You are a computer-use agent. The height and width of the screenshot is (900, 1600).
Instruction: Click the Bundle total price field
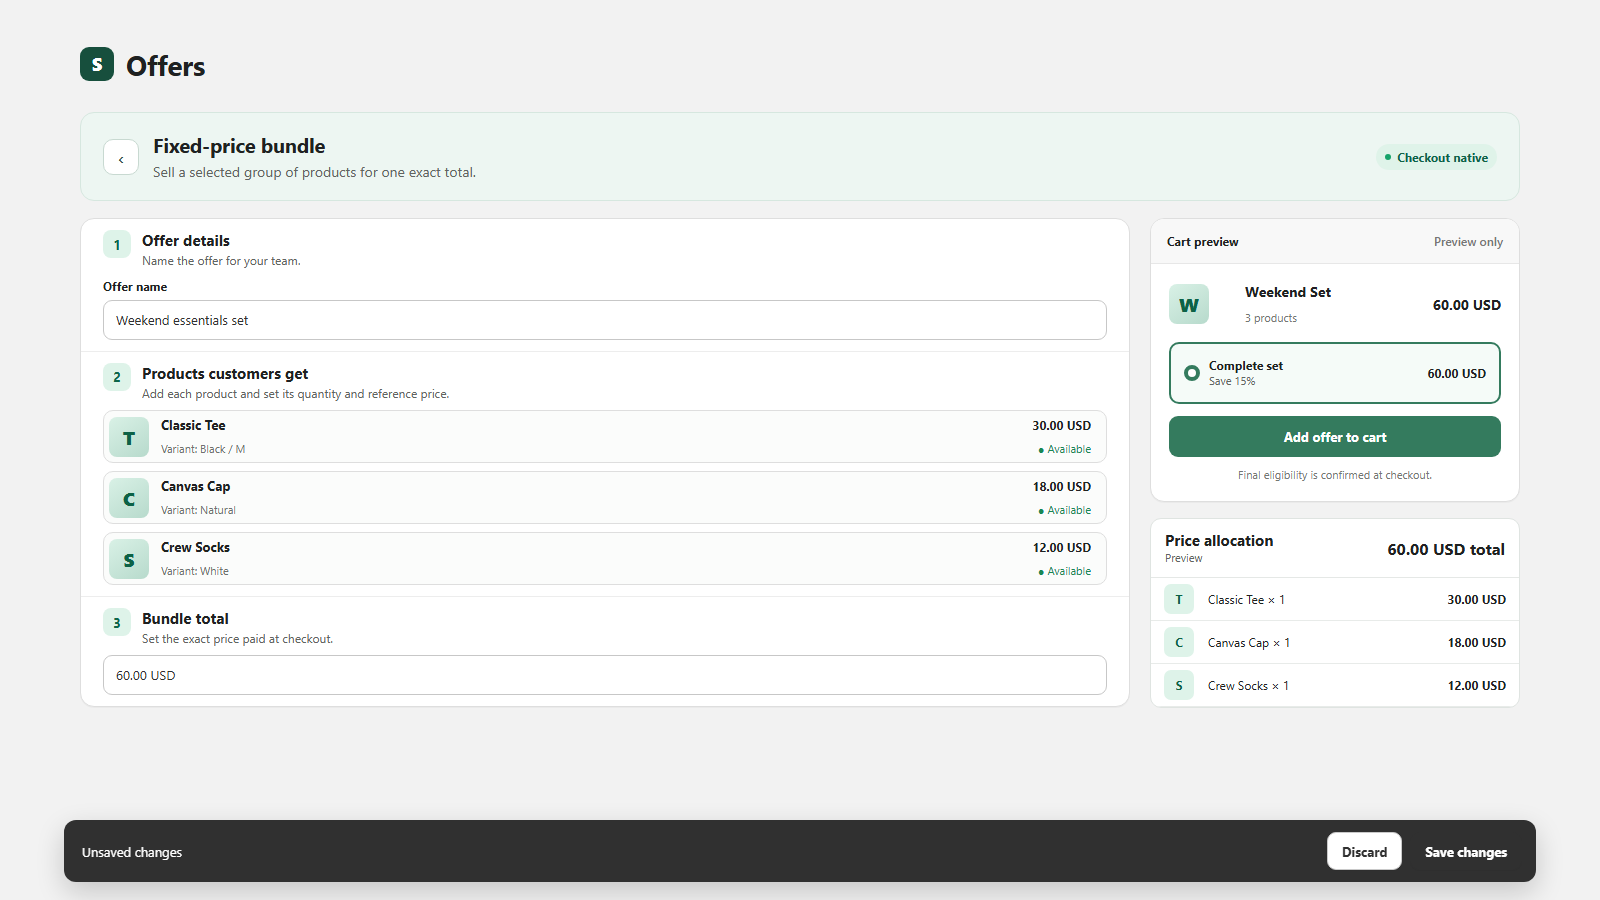605,675
